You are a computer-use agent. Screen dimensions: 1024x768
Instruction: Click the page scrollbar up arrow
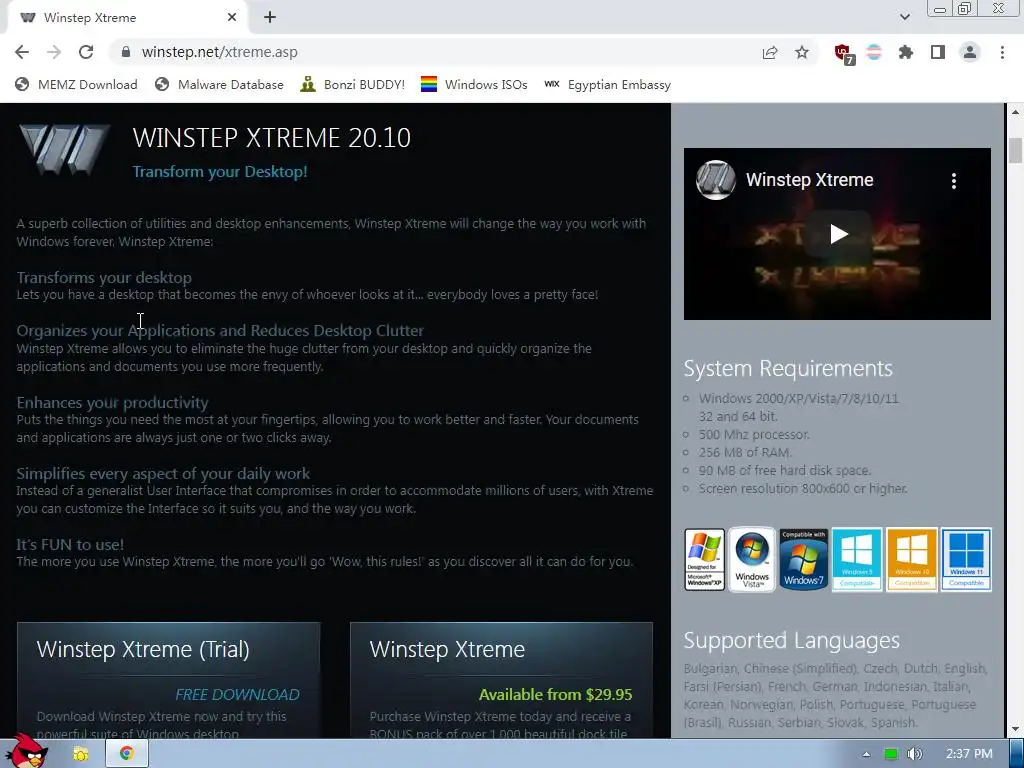pos(1015,112)
